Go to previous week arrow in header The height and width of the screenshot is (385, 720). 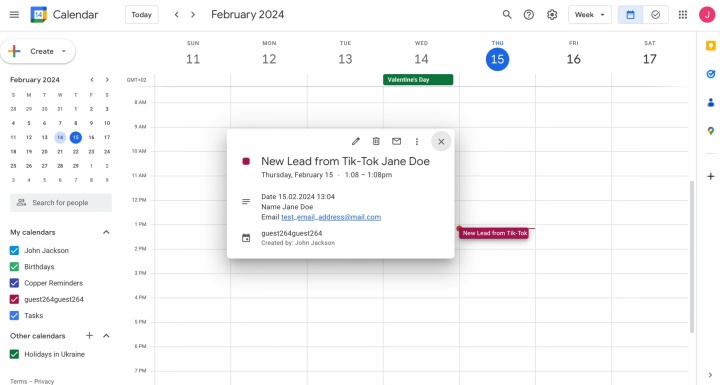coord(176,15)
